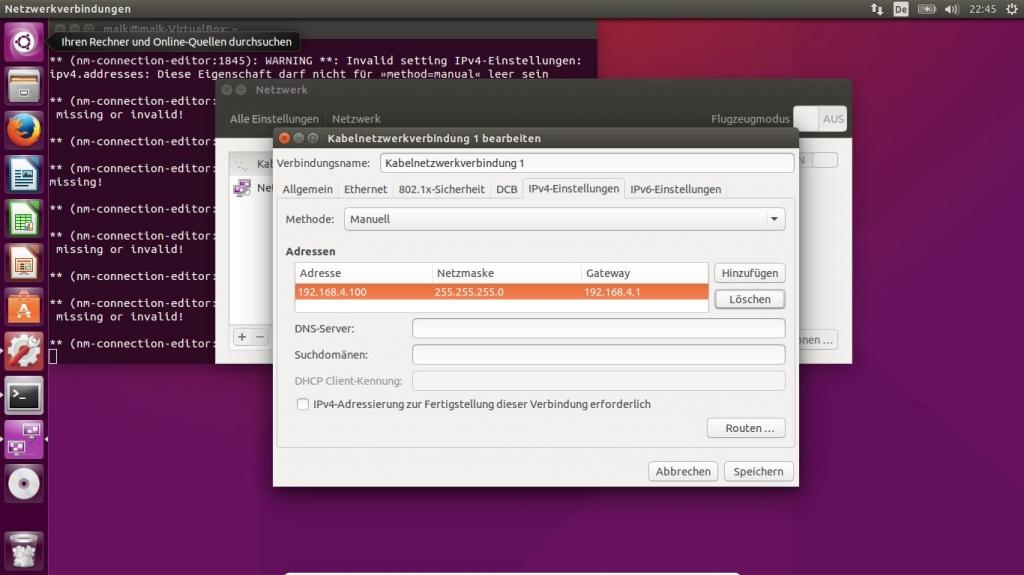Open LibreOffice Calc from the launcher
1024x575 pixels.
pos(24,218)
